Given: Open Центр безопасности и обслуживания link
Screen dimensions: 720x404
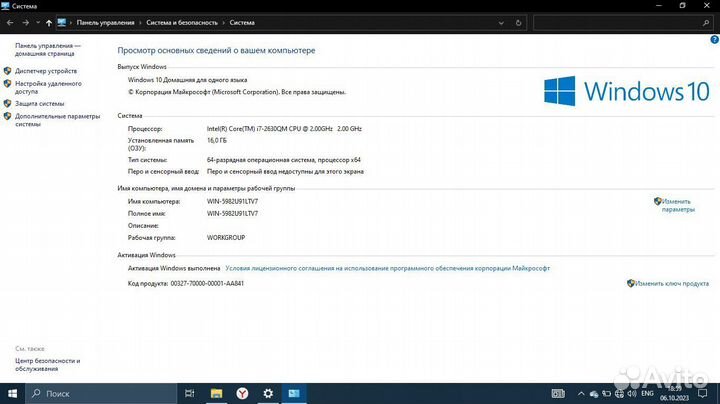Looking at the screenshot, I should (x=47, y=364).
